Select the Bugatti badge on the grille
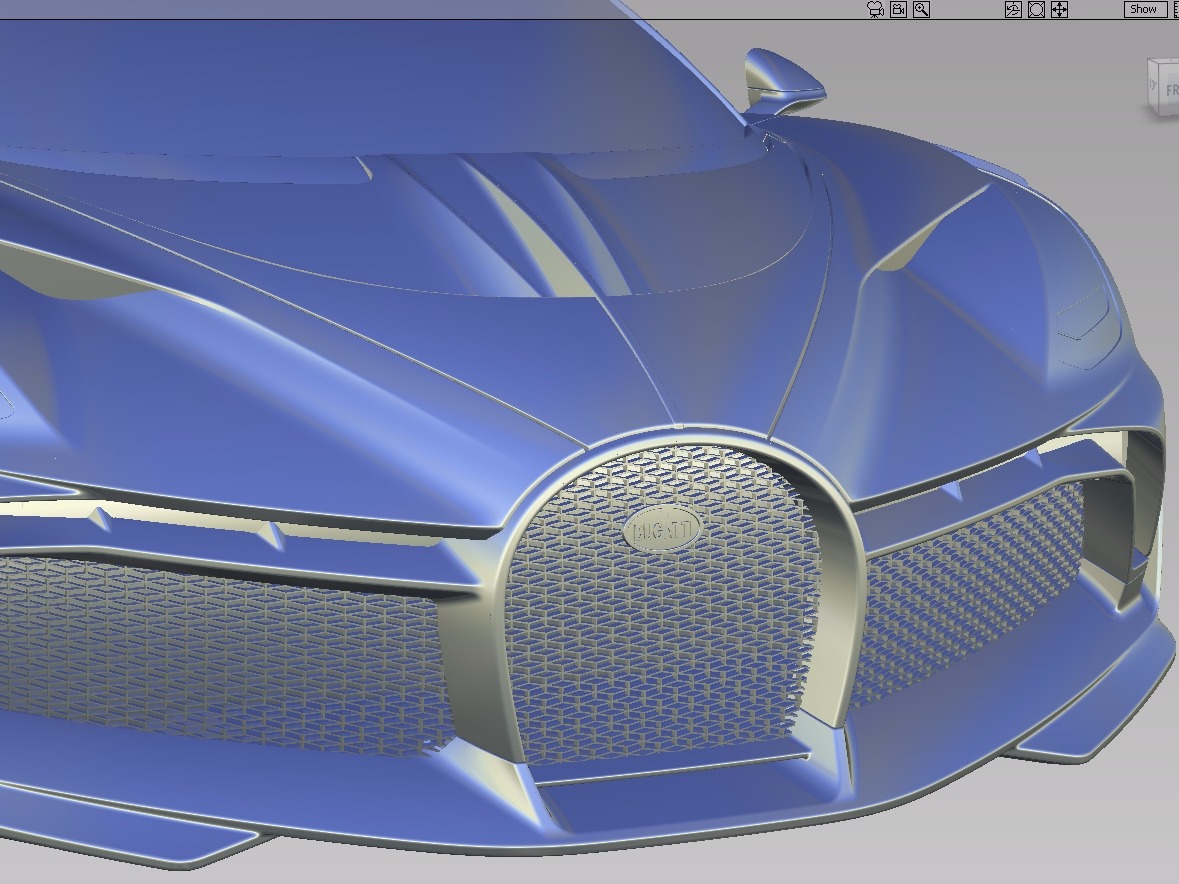This screenshot has height=884, width=1179. pyautogui.click(x=665, y=529)
